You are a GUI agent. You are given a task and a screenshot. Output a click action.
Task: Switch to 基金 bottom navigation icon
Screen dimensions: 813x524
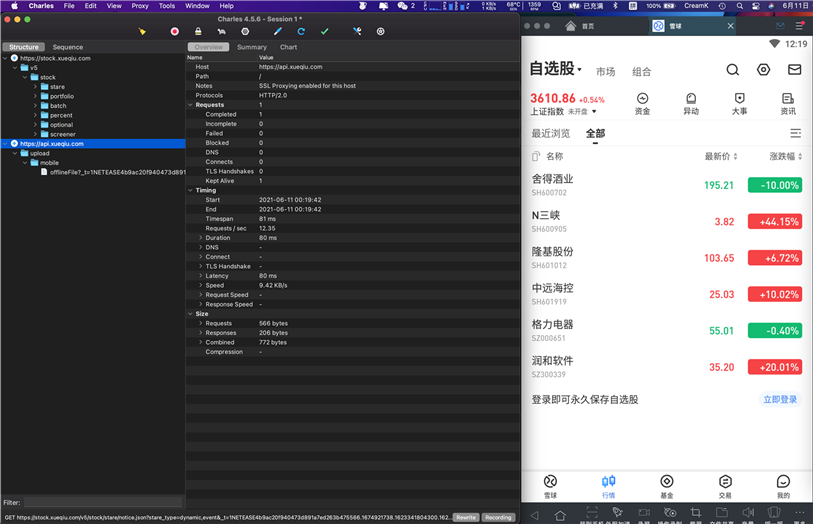pos(667,486)
